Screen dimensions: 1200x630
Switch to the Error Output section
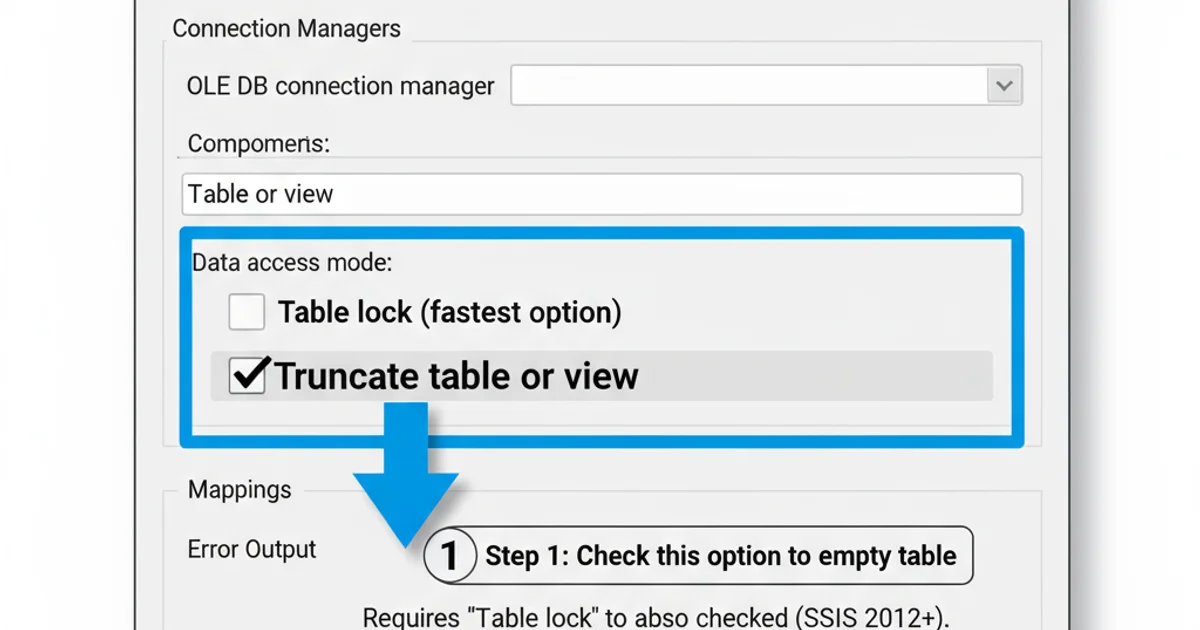(x=250, y=549)
